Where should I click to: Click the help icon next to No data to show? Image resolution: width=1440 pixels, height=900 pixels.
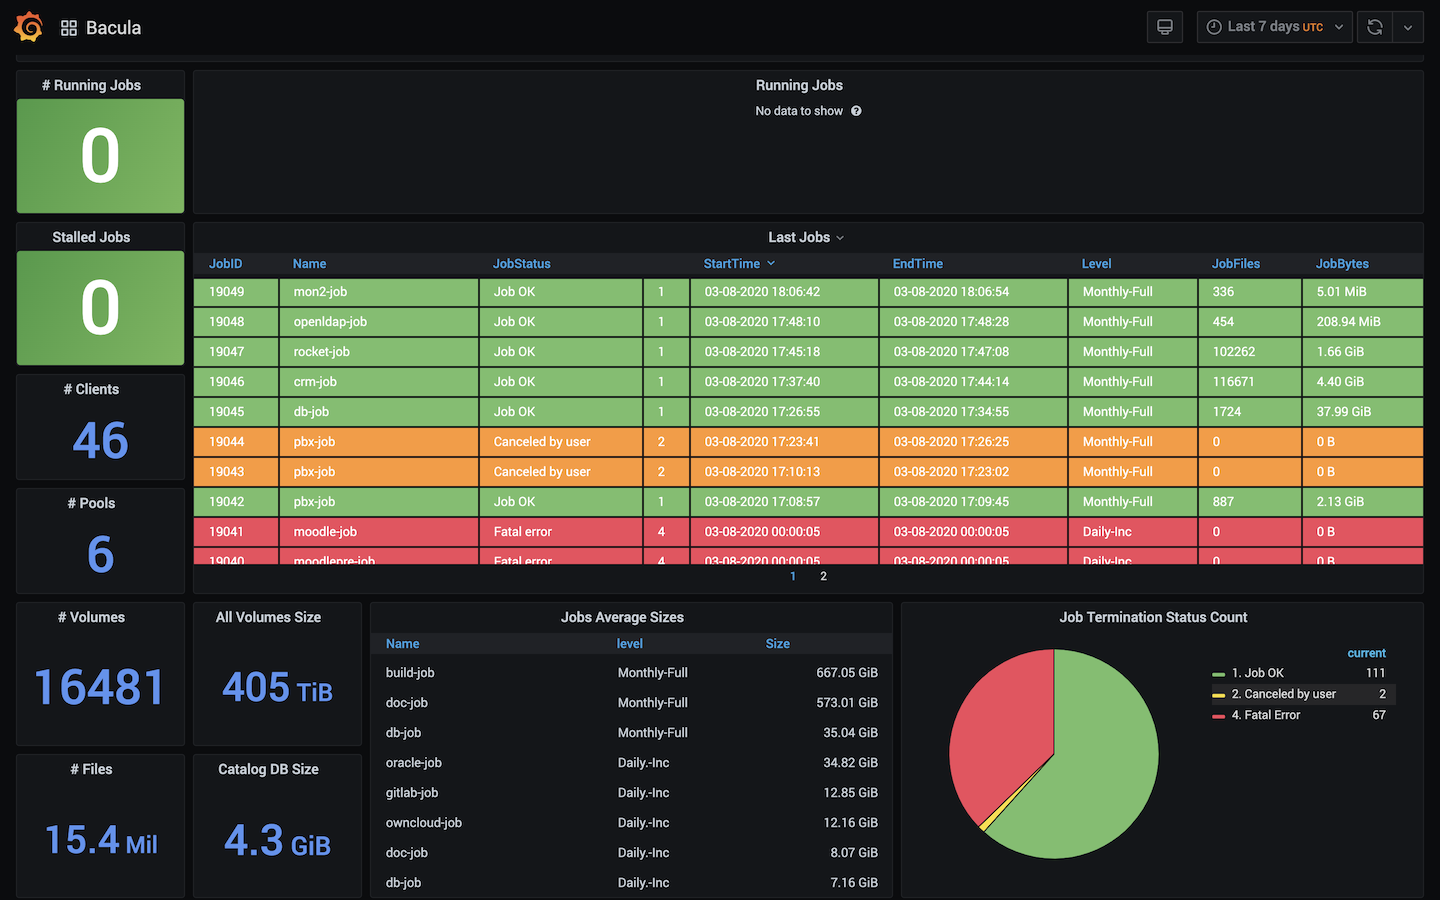[x=856, y=111]
